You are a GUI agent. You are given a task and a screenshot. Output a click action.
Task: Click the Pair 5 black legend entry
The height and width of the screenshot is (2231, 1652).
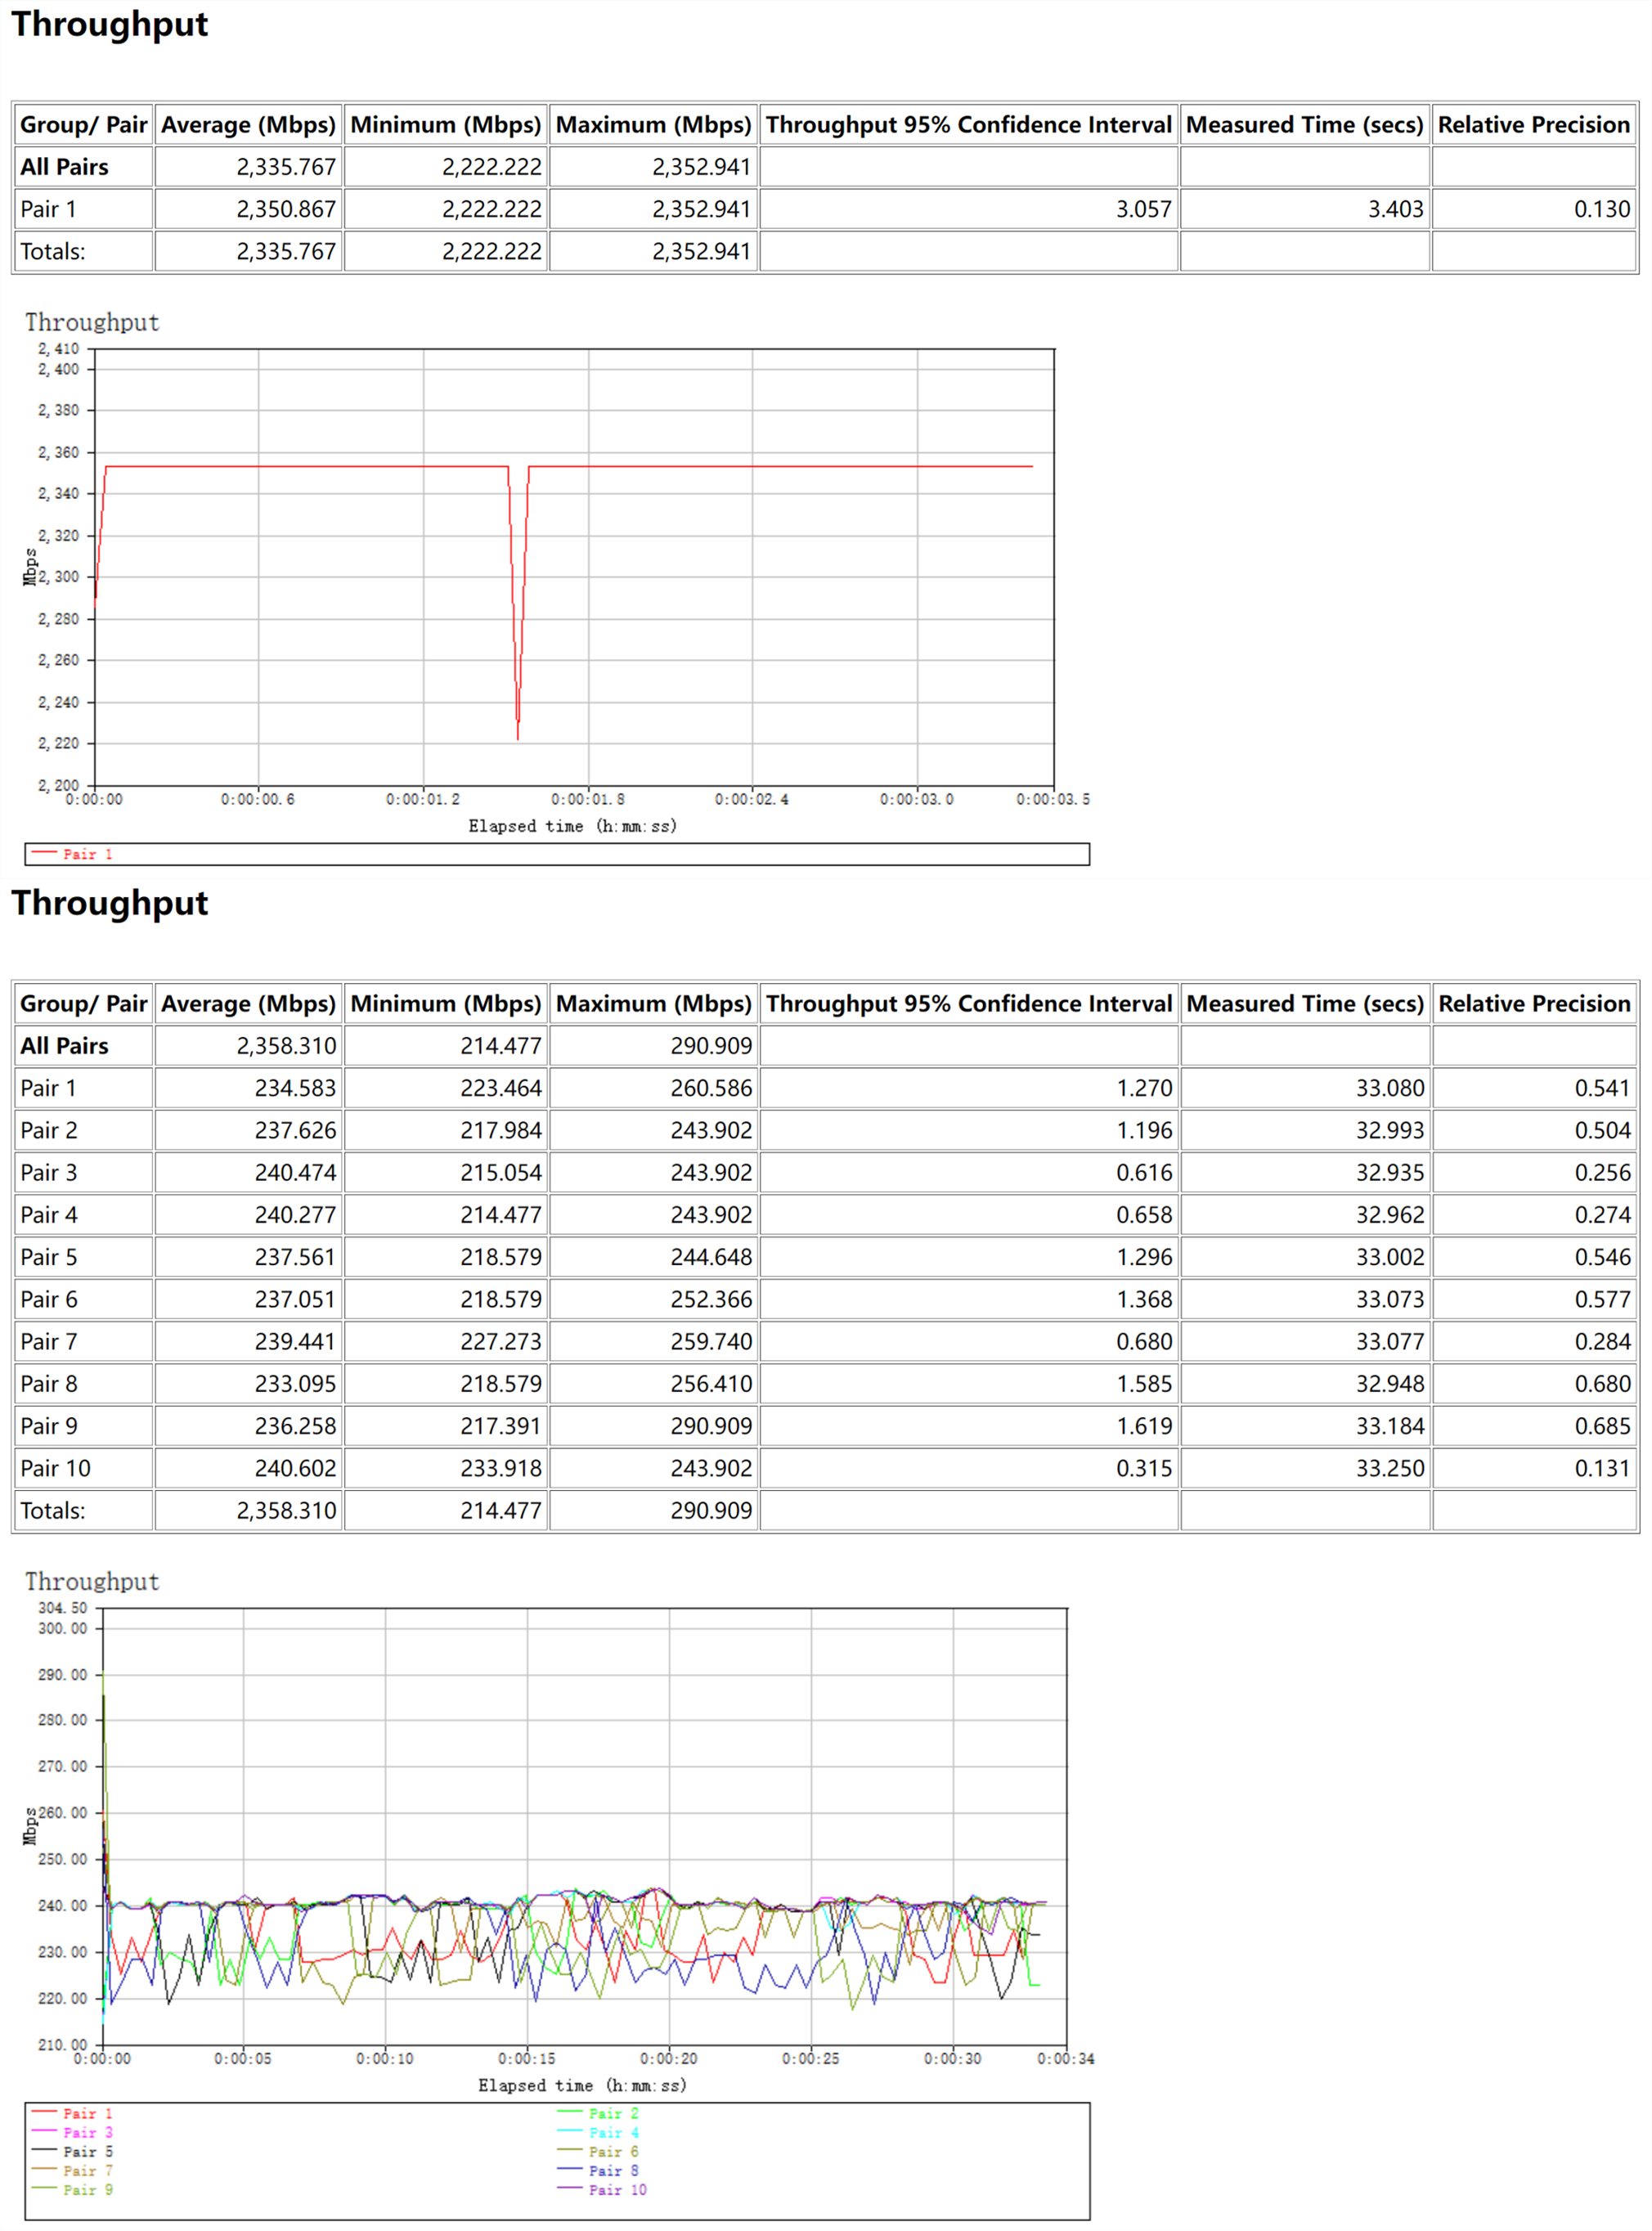pyautogui.click(x=88, y=2151)
